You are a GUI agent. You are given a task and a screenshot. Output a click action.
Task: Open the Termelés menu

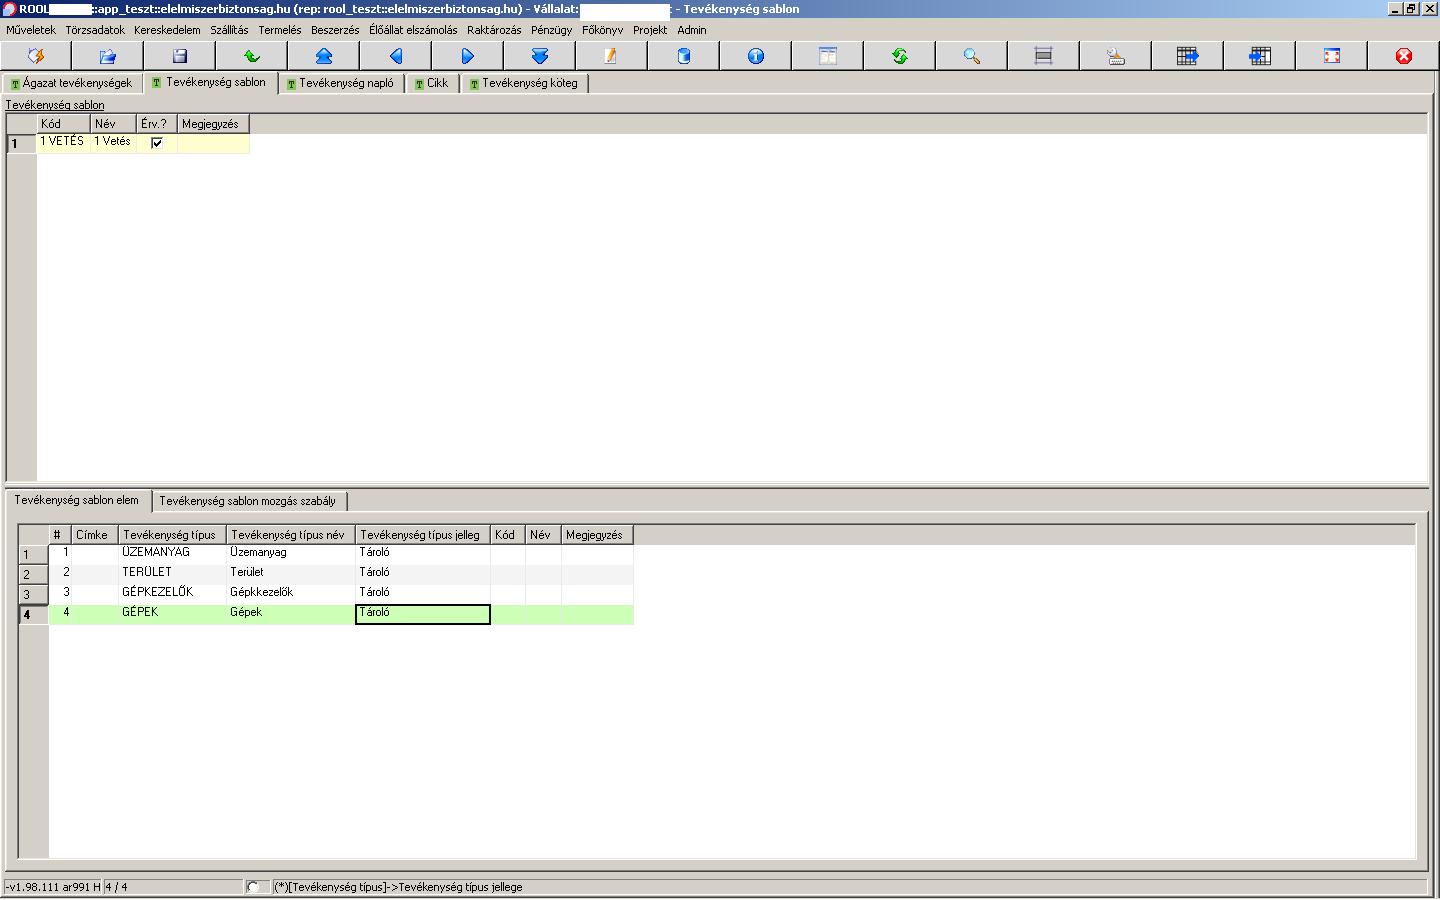coord(279,30)
